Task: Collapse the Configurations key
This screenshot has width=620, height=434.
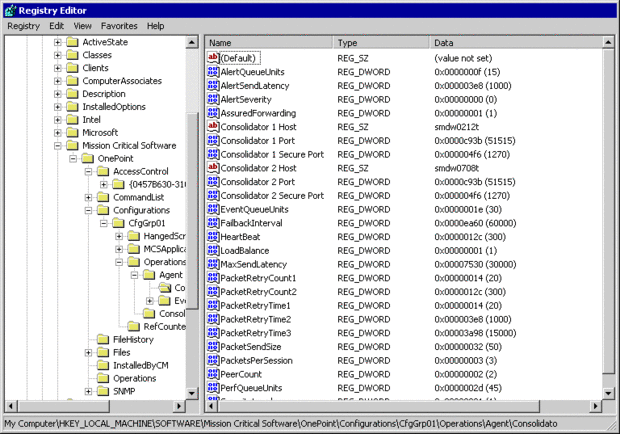Action: coord(89,211)
